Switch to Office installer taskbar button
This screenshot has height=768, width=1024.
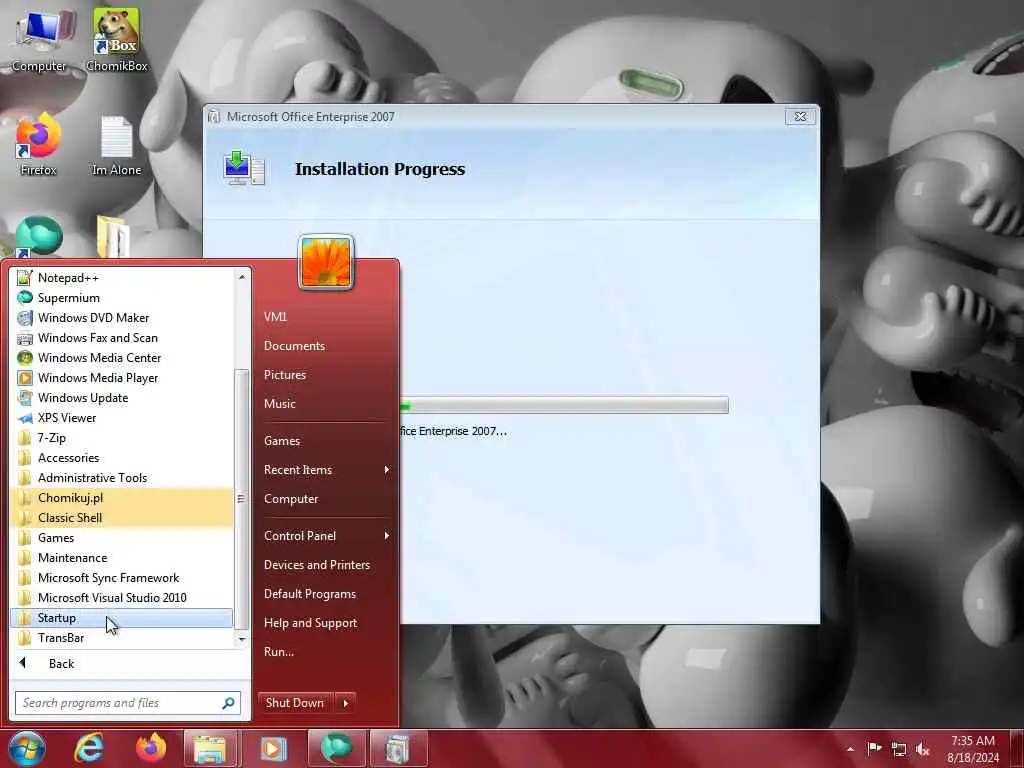tap(398, 748)
